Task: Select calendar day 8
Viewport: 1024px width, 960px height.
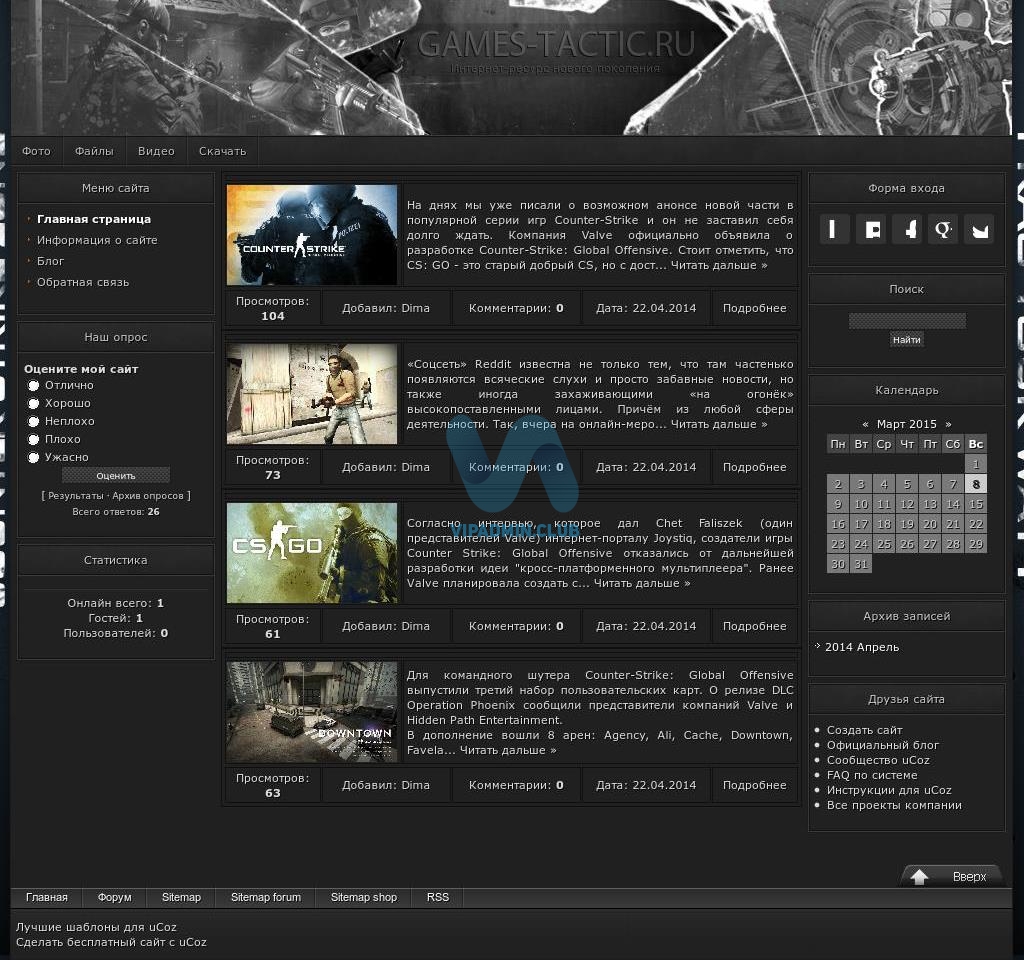Action: point(976,484)
